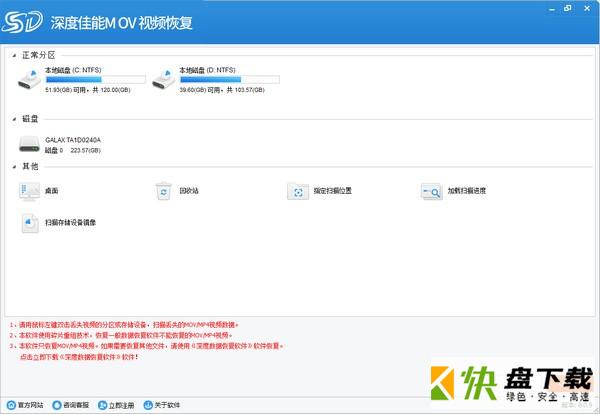
Task: Select the local disk C: drive icon
Action: click(29, 79)
